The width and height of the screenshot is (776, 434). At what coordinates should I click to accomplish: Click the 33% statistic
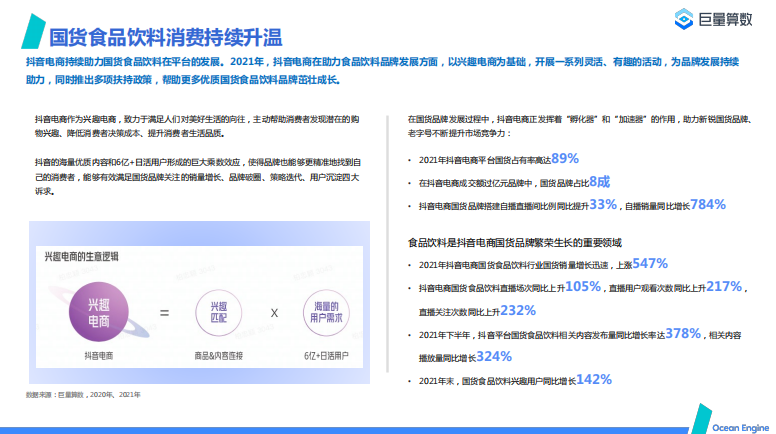click(603, 204)
